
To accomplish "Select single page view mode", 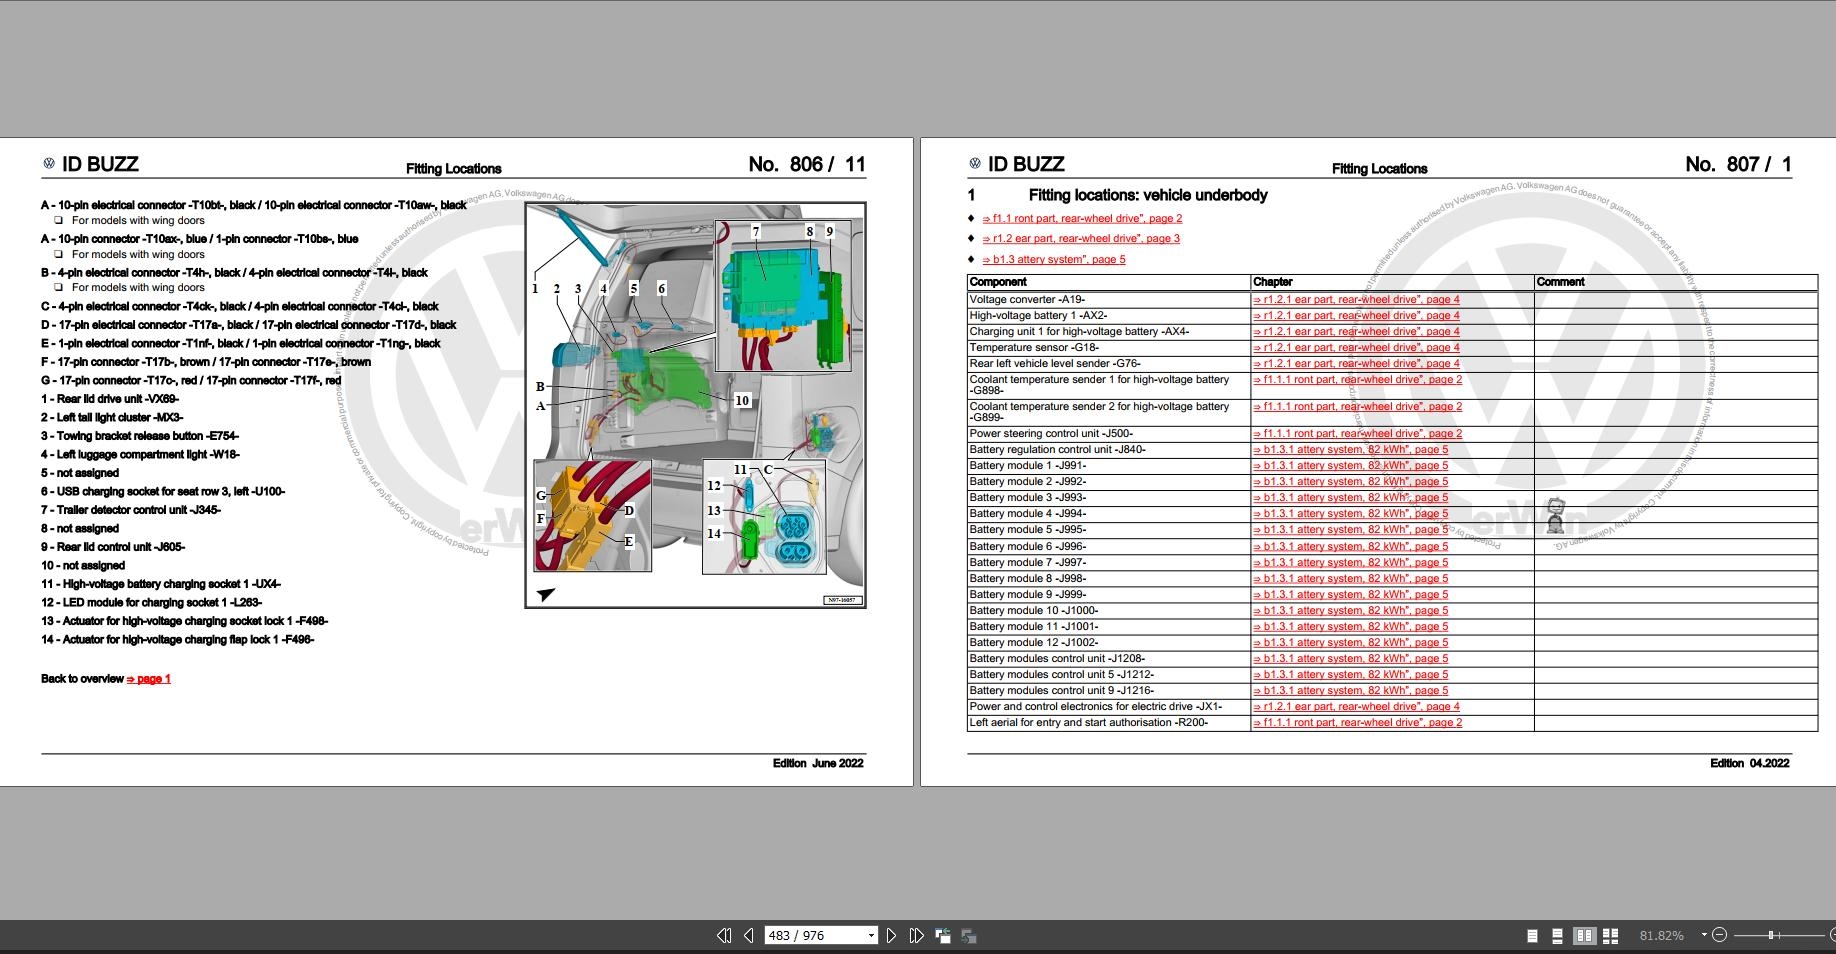I will [x=1531, y=935].
